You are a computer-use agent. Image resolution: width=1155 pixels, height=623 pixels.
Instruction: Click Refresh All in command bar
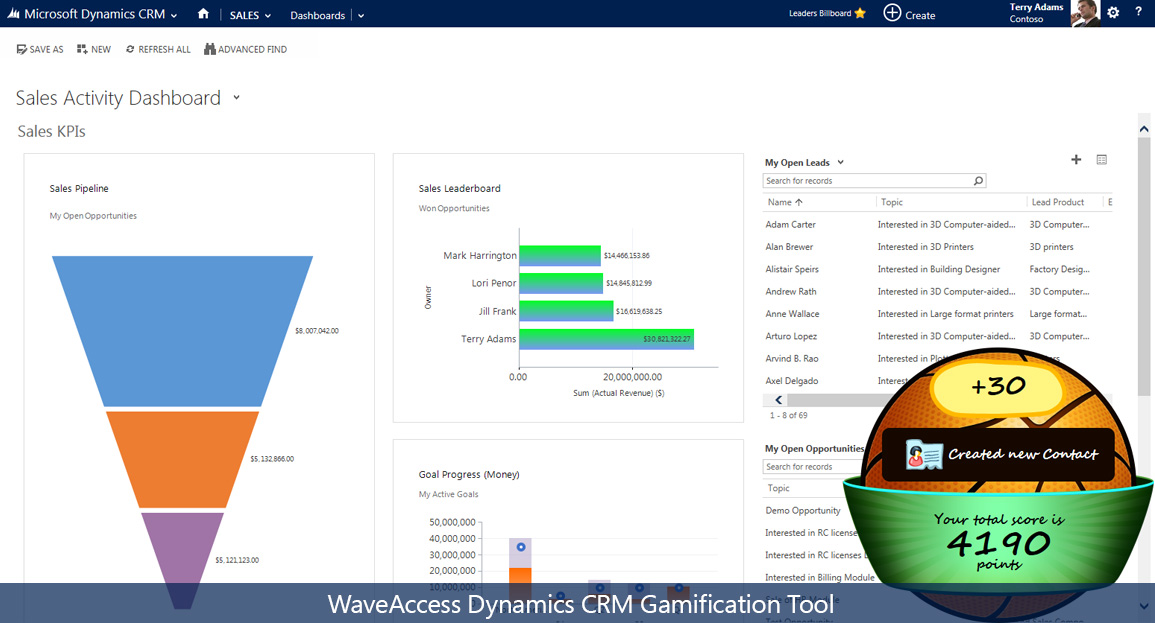point(158,49)
